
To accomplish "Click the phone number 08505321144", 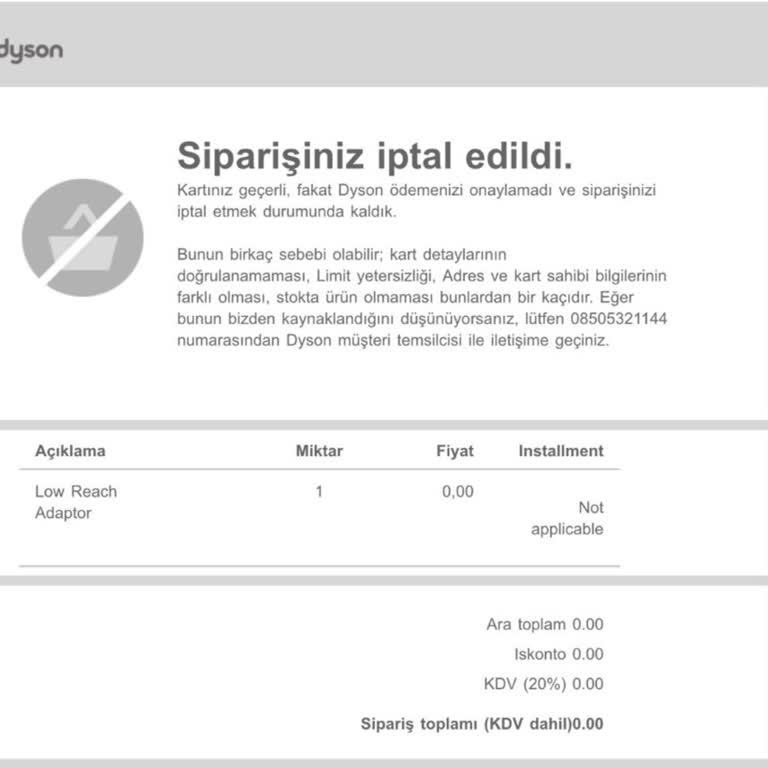I will tap(619, 319).
